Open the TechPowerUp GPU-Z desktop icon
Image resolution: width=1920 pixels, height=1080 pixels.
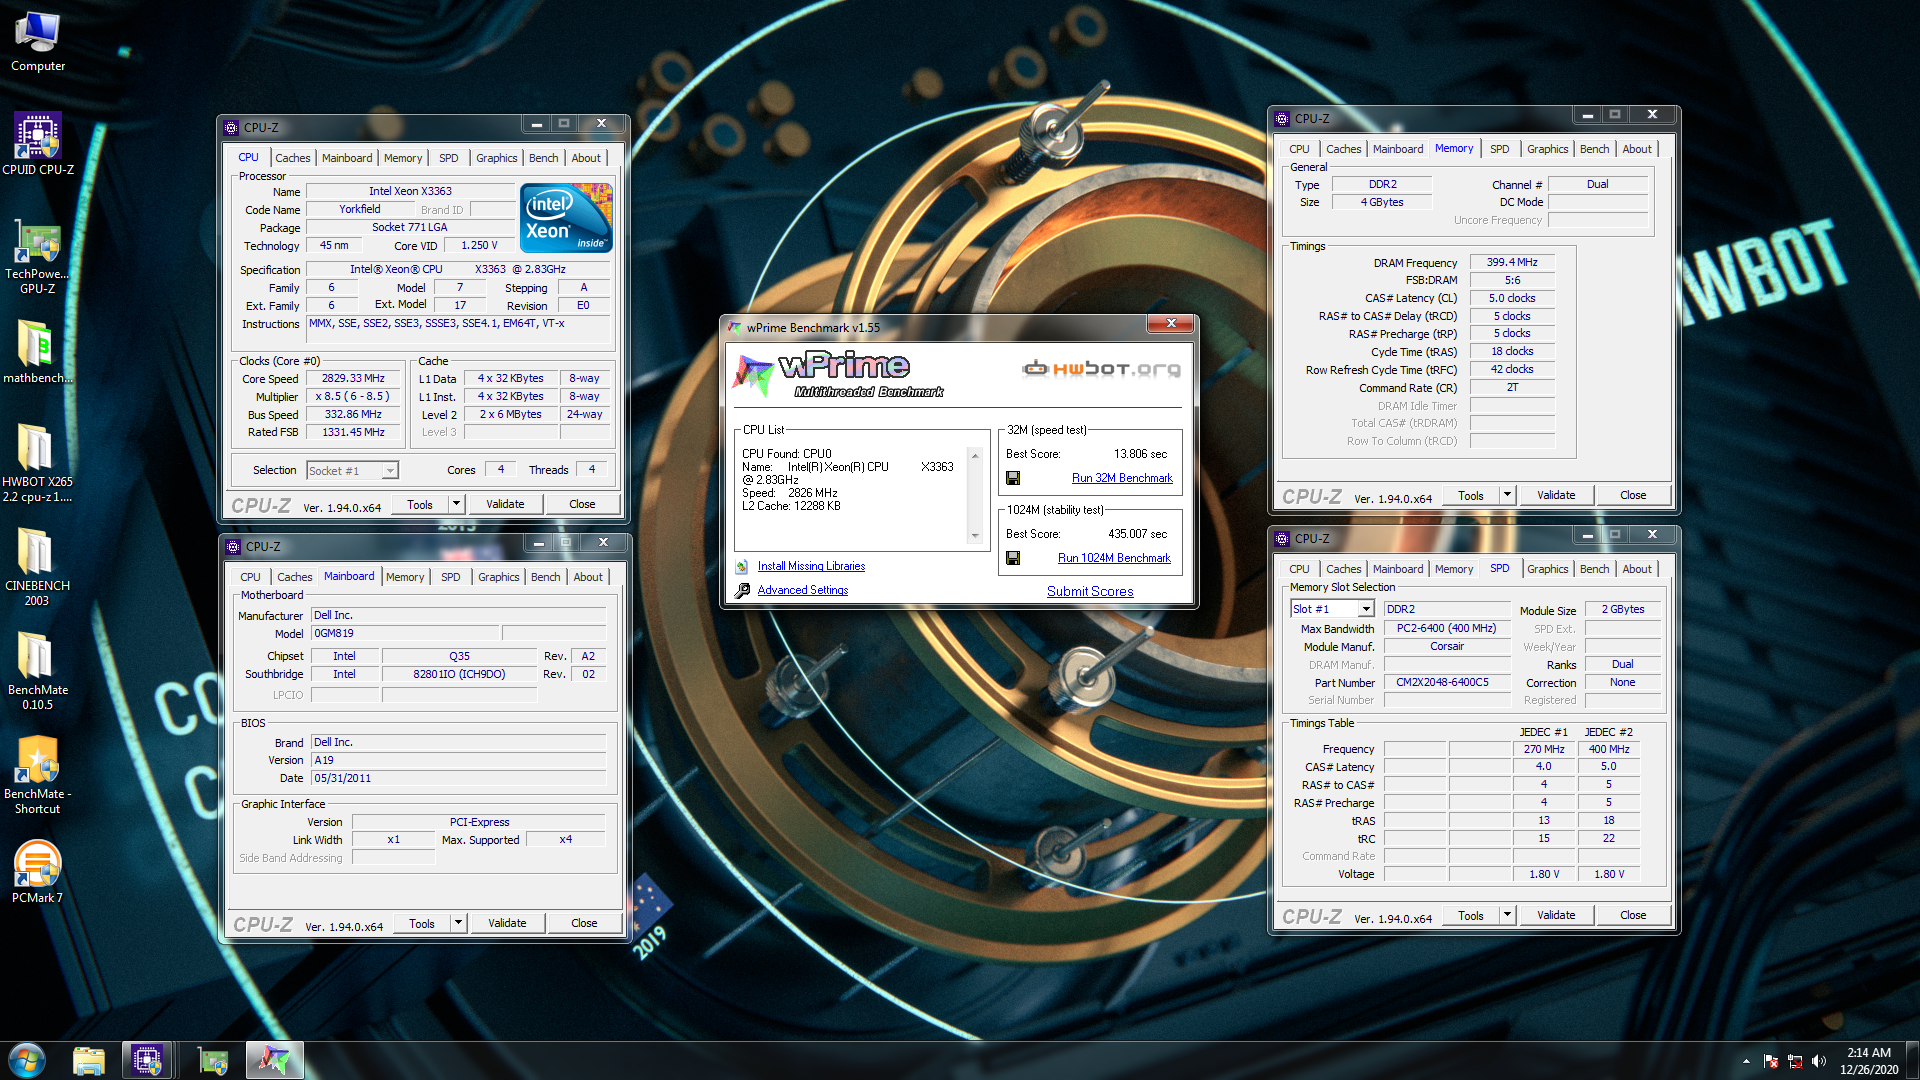pyautogui.click(x=37, y=256)
